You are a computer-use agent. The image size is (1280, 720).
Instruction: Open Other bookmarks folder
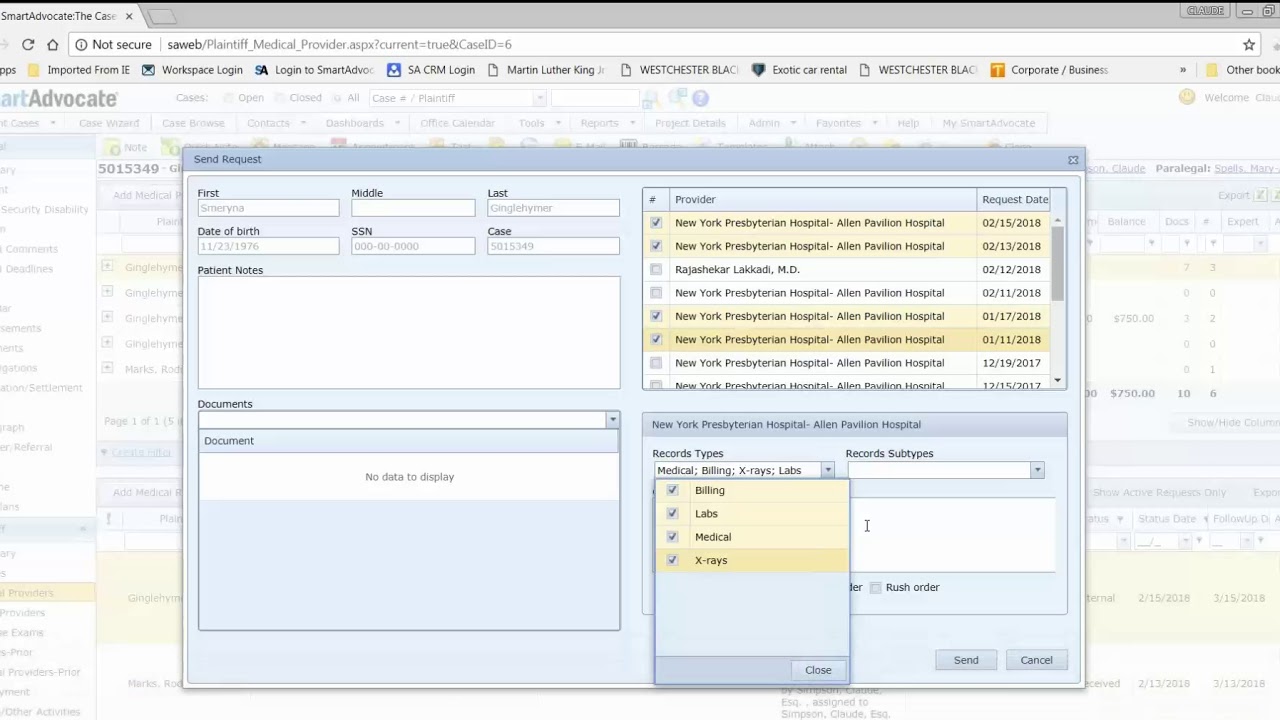point(1243,70)
